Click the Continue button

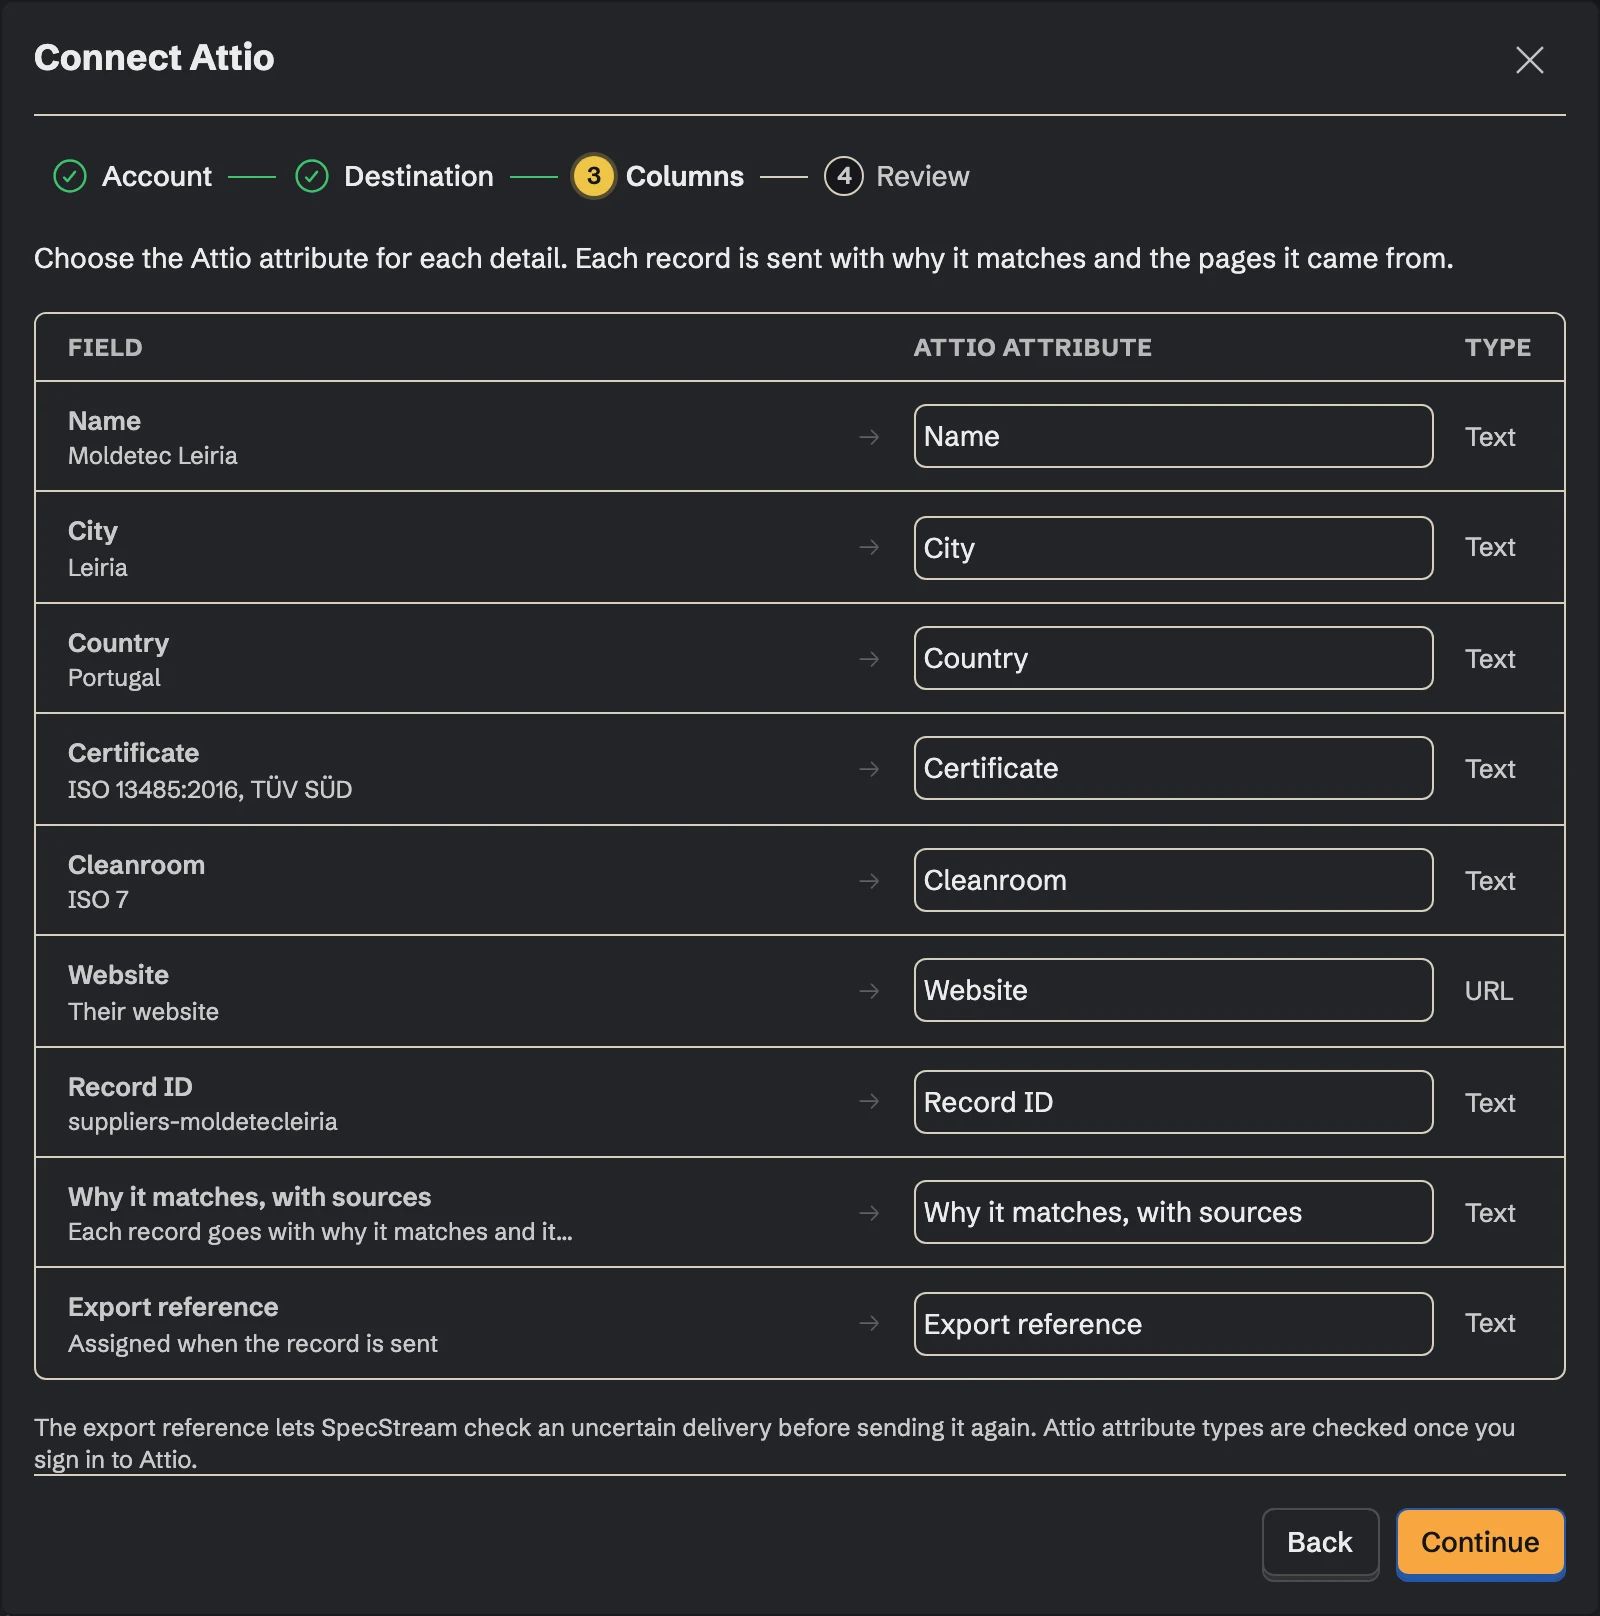[x=1480, y=1542]
